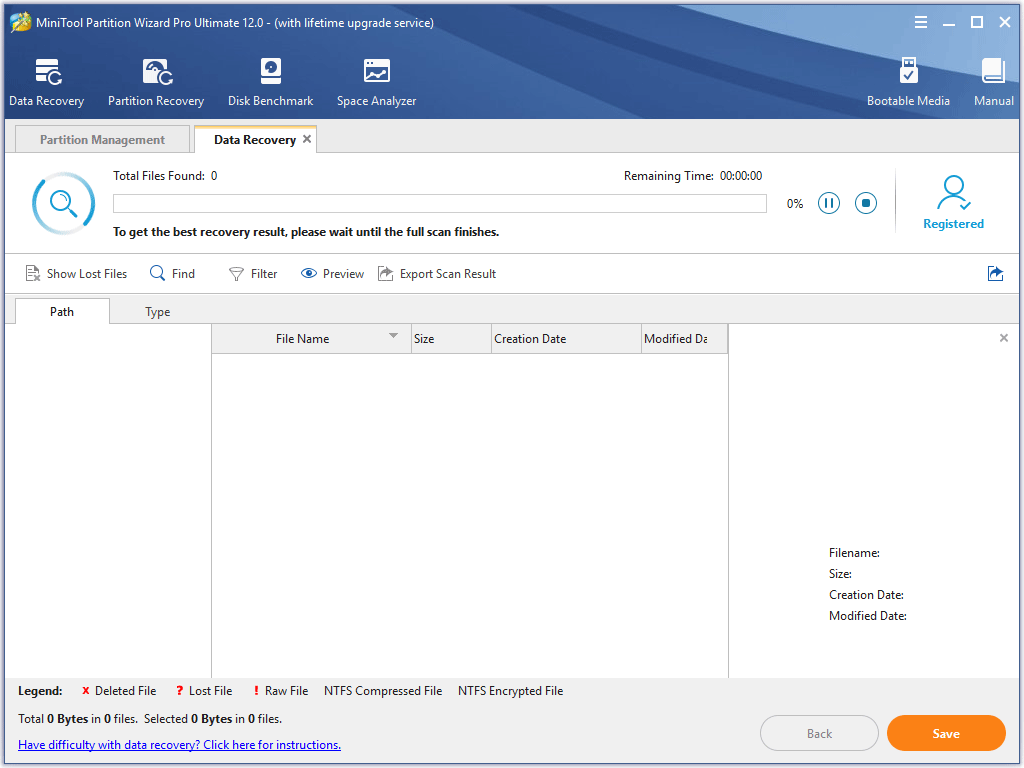Screen dimensions: 1024x768
Task: Click the Filename label in preview pane
Action: (x=854, y=553)
